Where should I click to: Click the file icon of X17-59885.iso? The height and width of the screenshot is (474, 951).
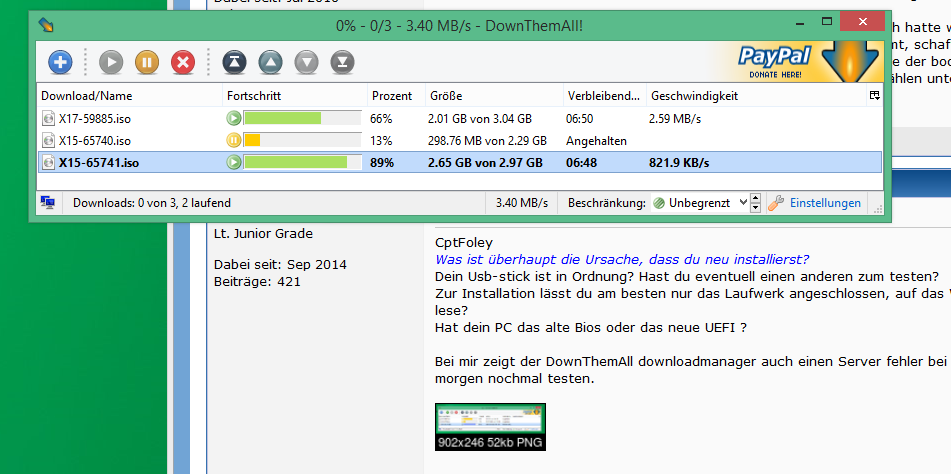click(48, 118)
